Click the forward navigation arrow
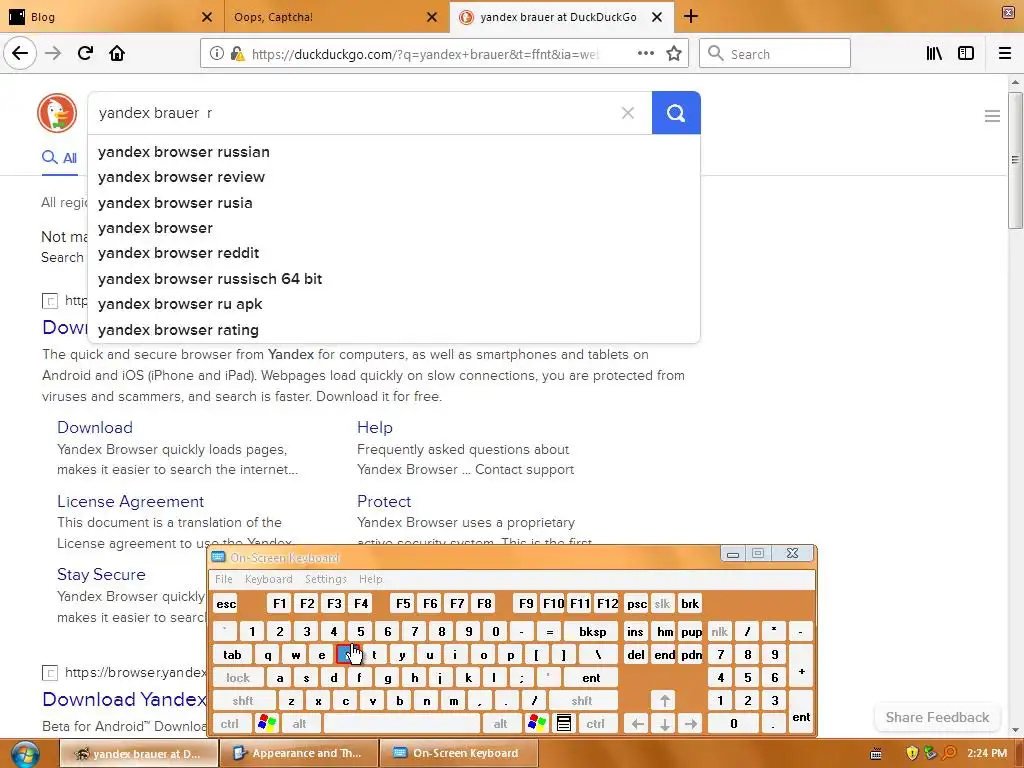This screenshot has width=1024, height=768. (53, 53)
